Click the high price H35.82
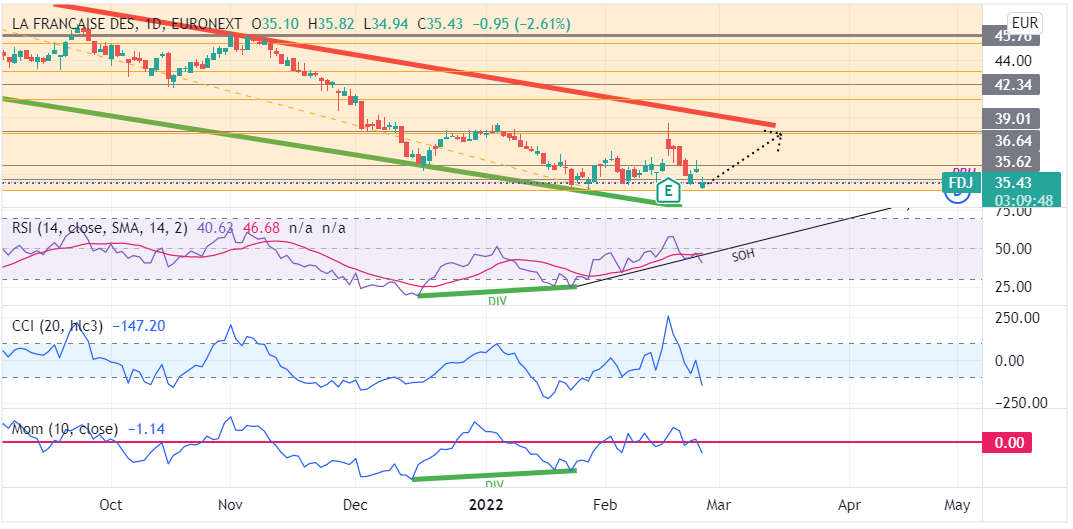 (x=332, y=25)
